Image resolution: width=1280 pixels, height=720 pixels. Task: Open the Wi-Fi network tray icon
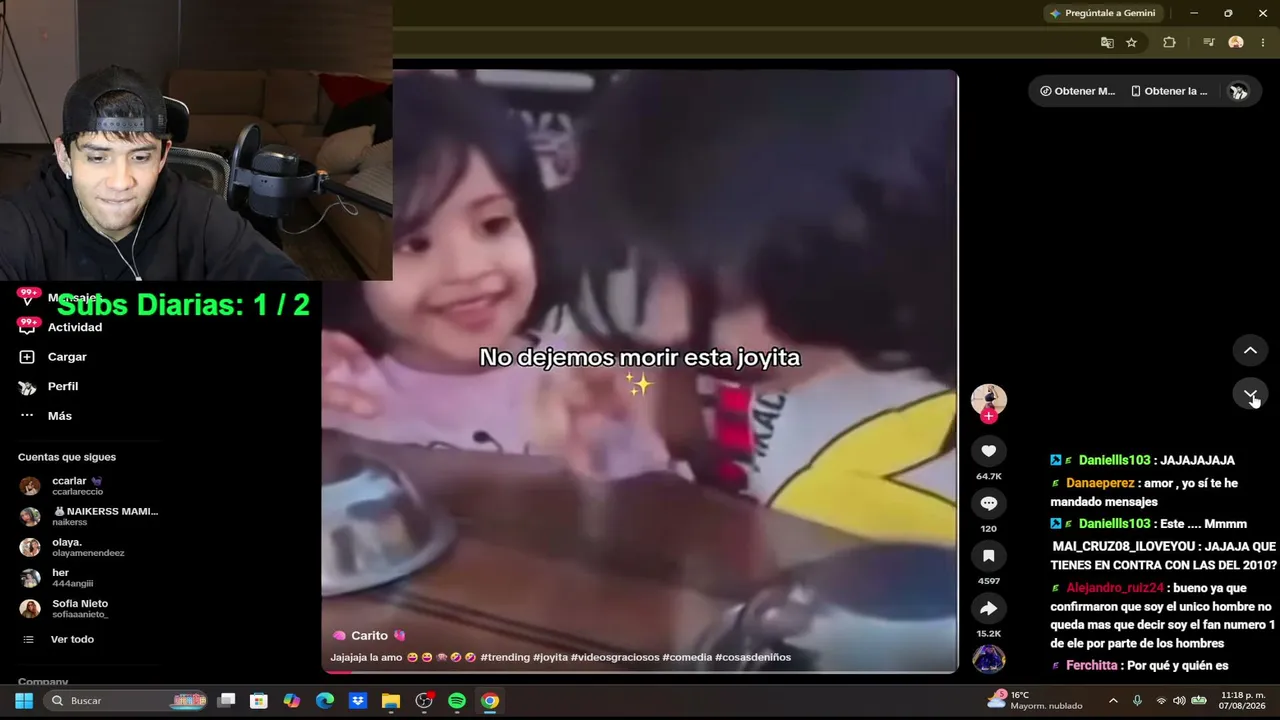pos(1161,701)
